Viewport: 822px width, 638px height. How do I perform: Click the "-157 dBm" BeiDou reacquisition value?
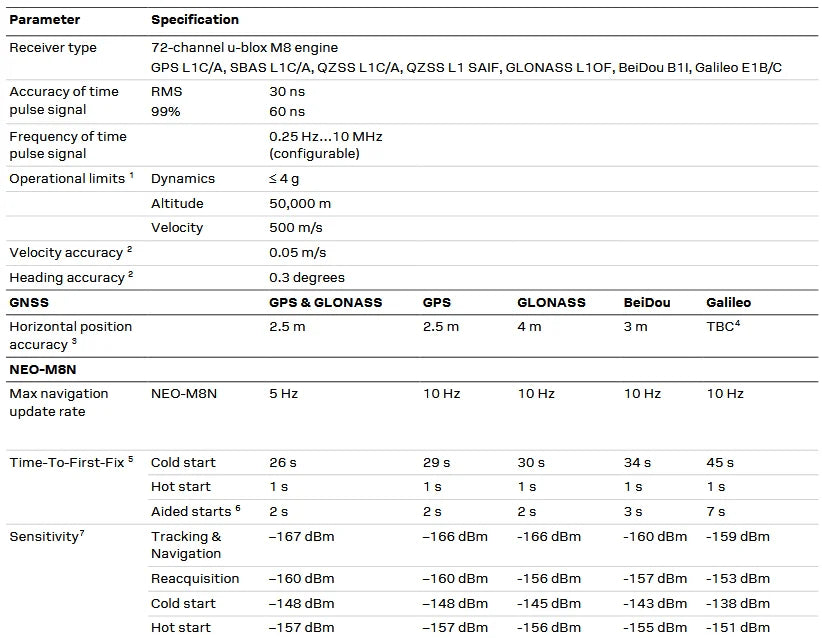point(655,579)
